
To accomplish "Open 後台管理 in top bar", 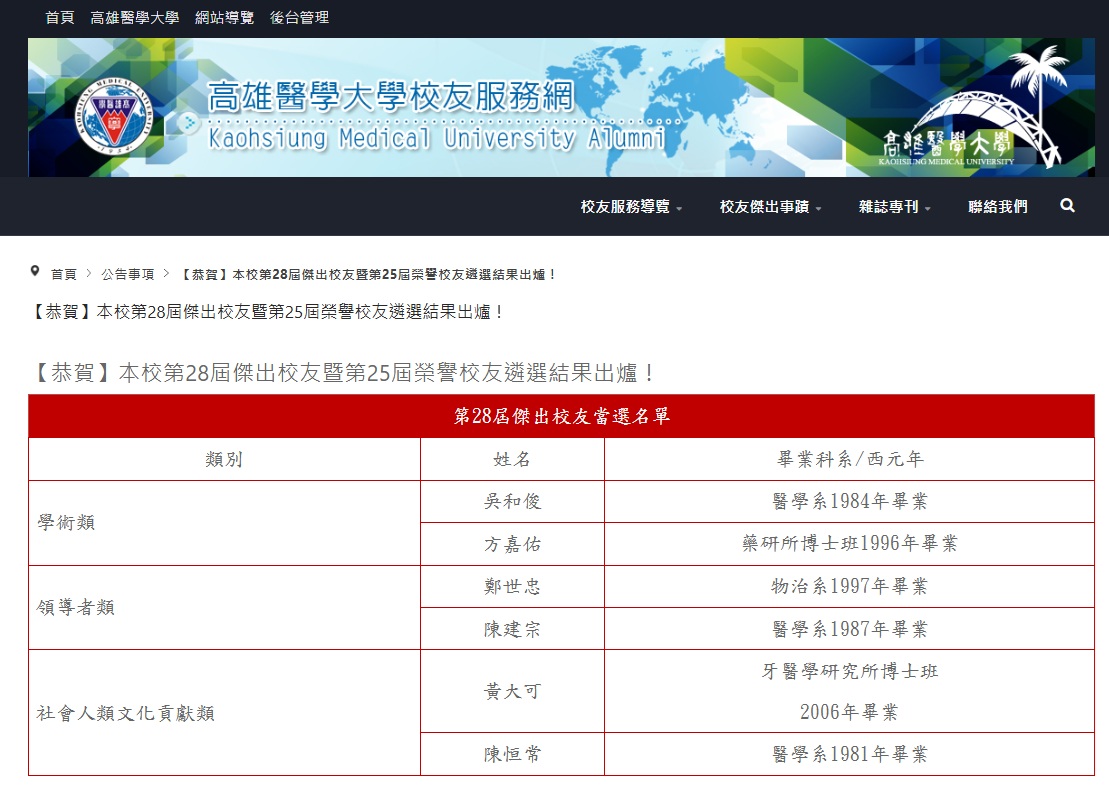I will (299, 17).
